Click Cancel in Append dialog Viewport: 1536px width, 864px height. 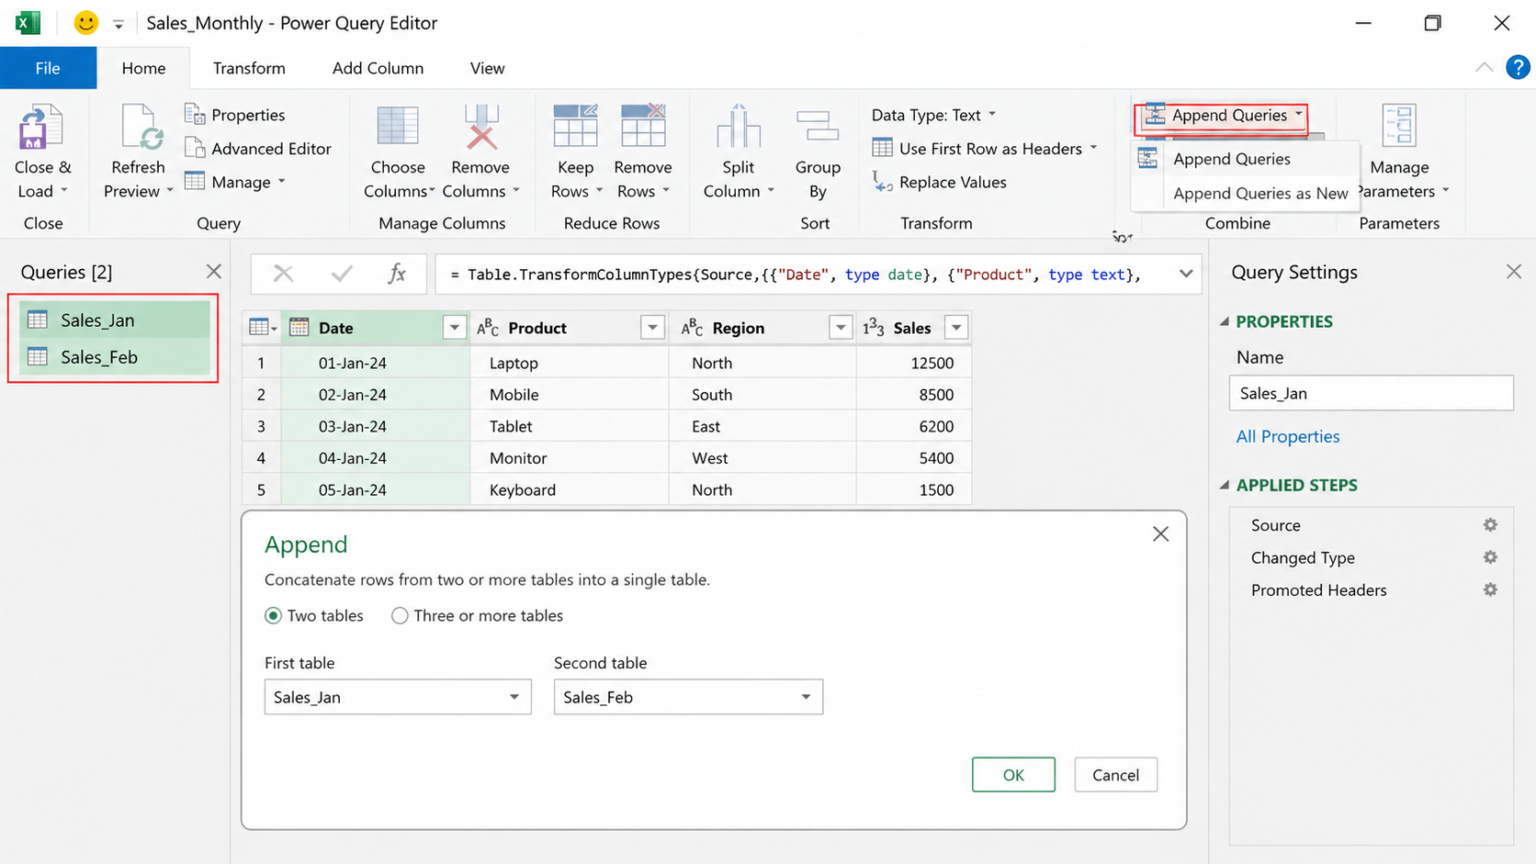(x=1115, y=775)
